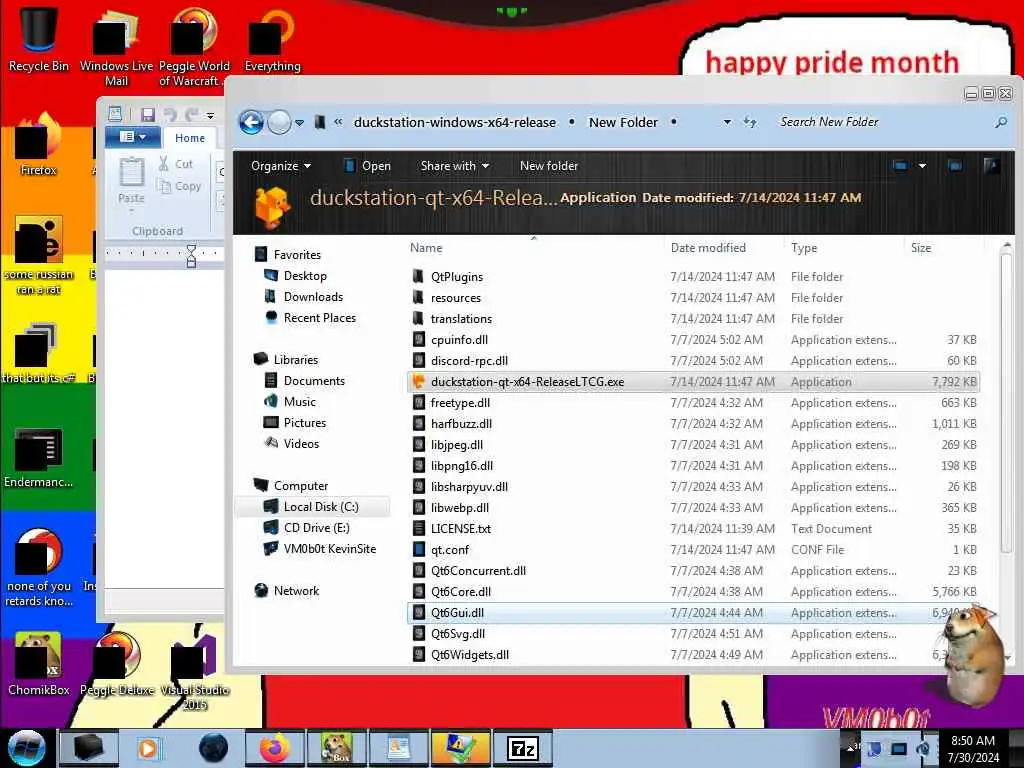Image resolution: width=1024 pixels, height=768 pixels.
Task: Open the WordPad quick access customize dropdown
Action: pyautogui.click(x=210, y=116)
